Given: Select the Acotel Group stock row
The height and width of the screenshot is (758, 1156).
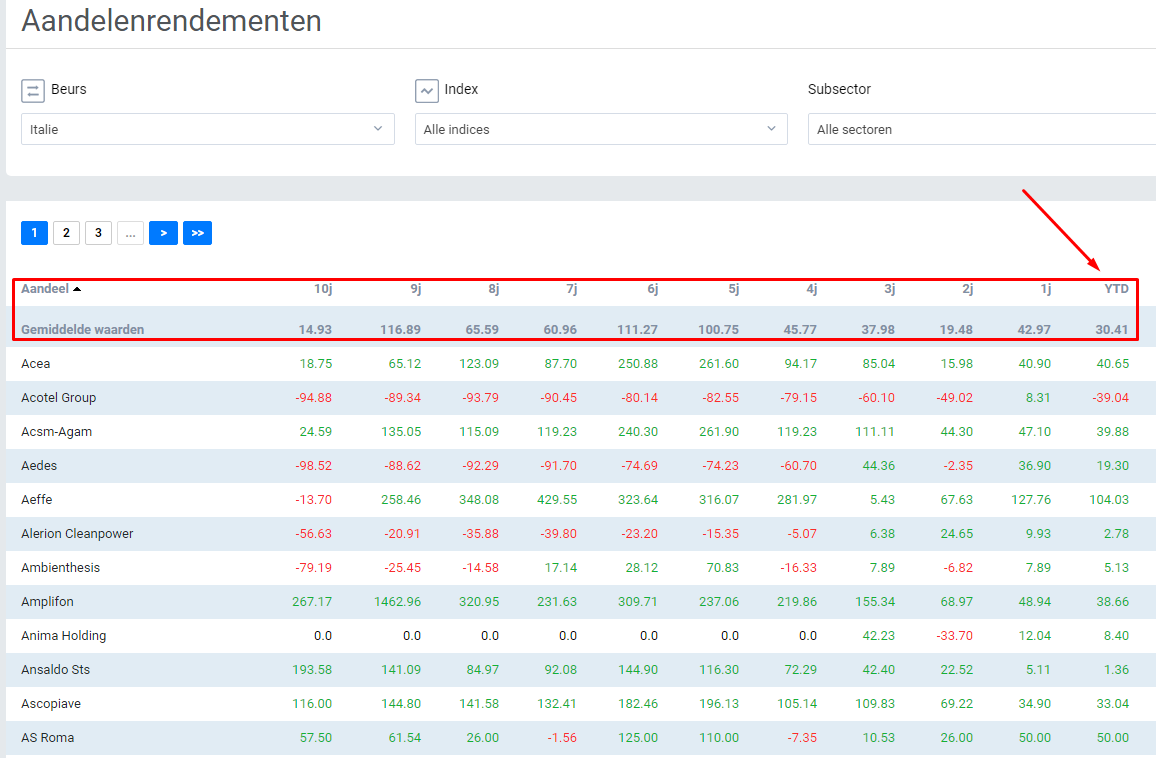Looking at the screenshot, I should click(581, 397).
